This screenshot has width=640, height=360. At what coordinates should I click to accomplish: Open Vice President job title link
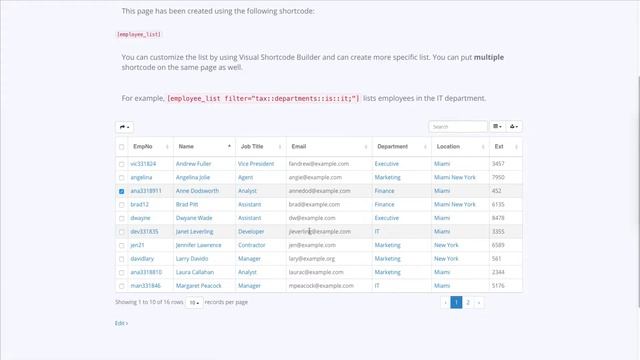coord(256,164)
